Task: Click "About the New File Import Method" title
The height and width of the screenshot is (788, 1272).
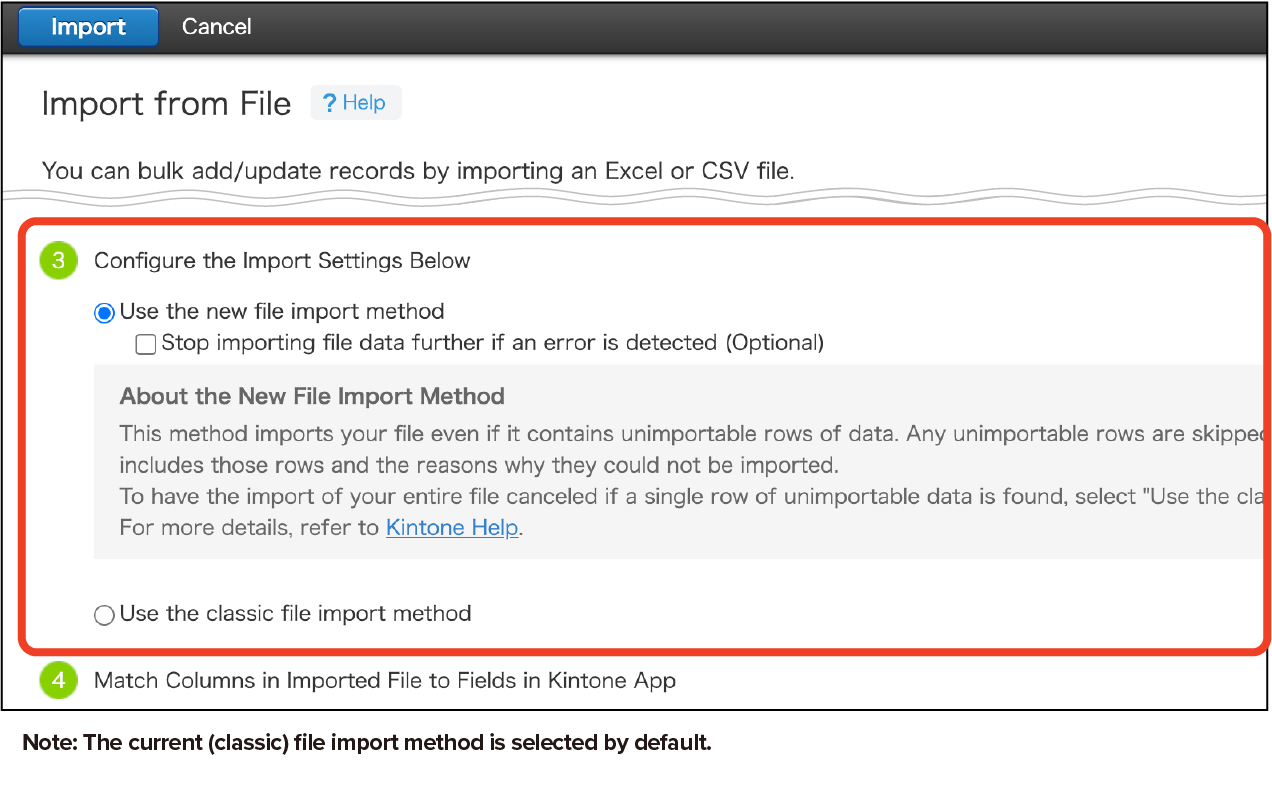Action: coord(312,397)
